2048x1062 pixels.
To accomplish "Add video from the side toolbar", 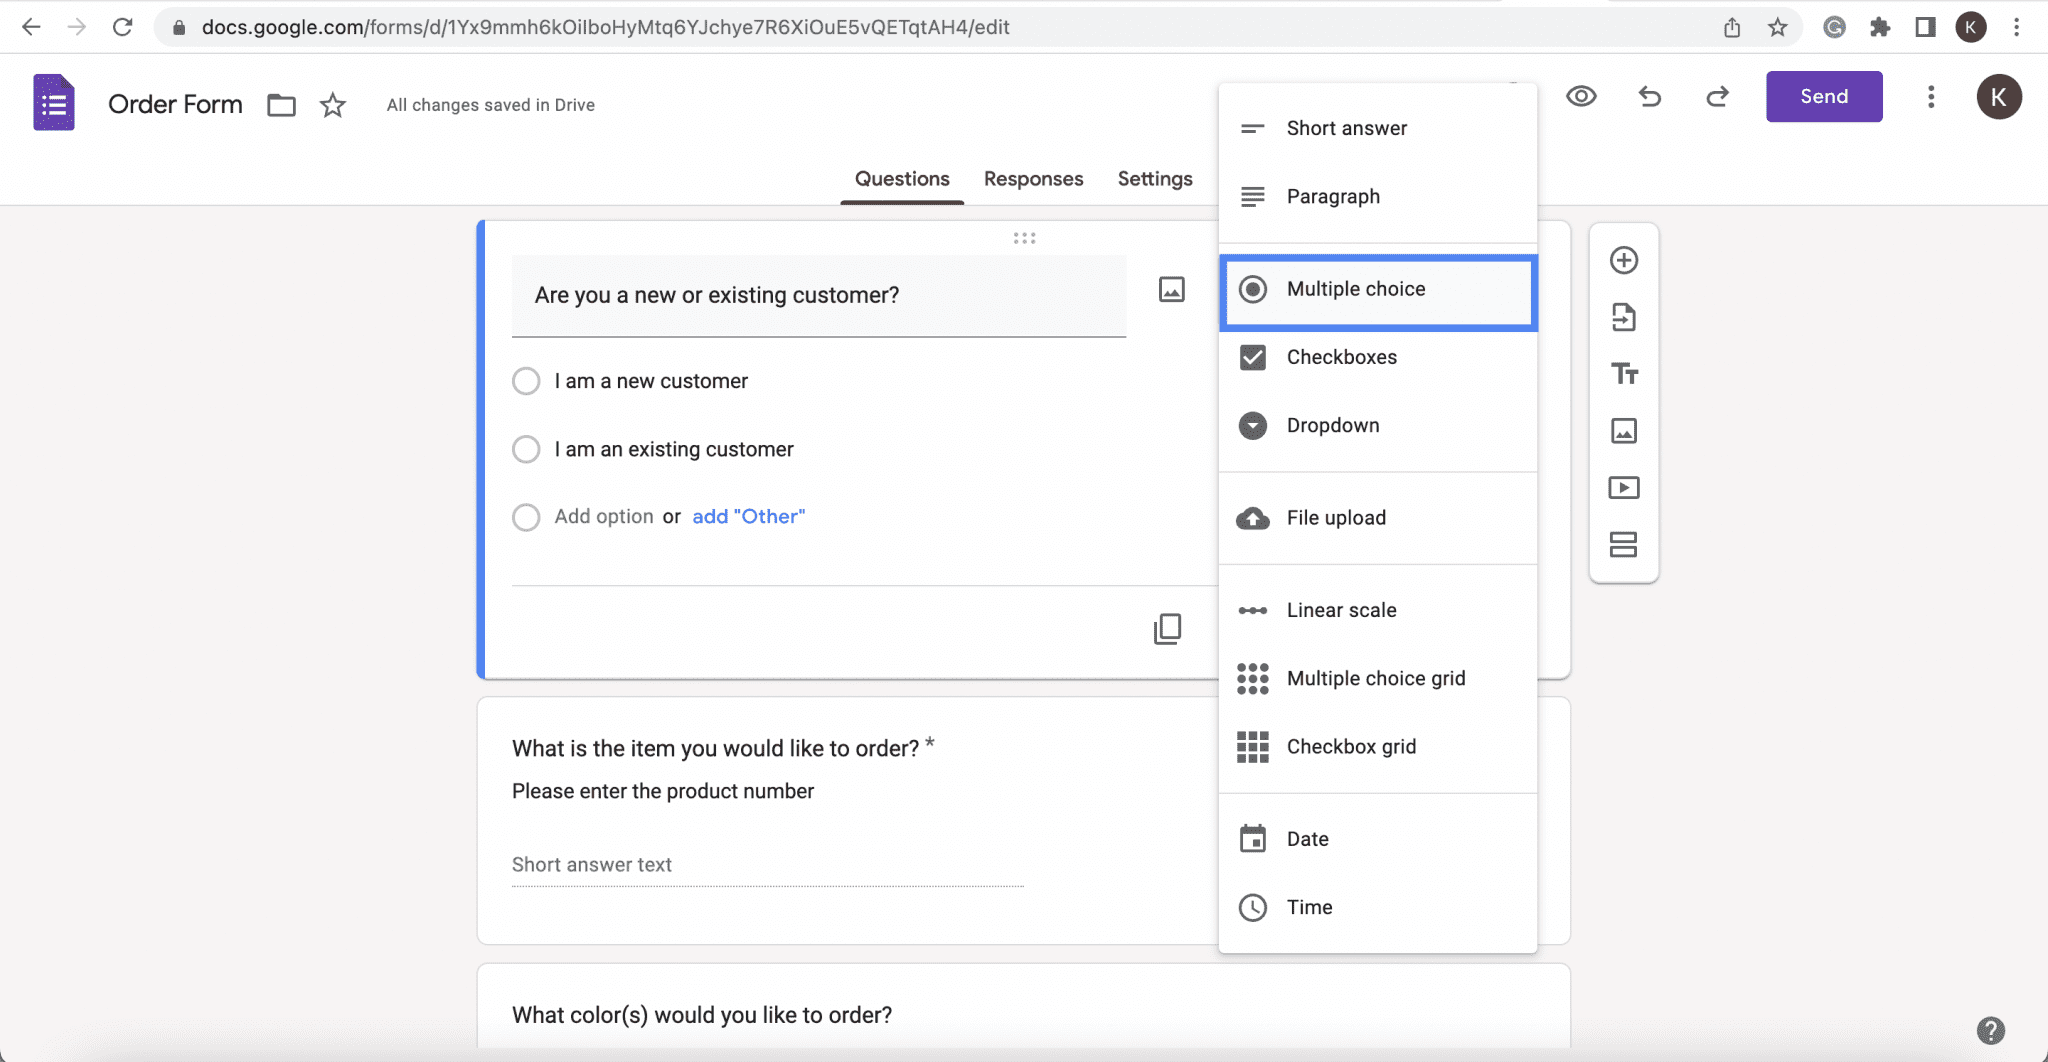I will [x=1624, y=488].
